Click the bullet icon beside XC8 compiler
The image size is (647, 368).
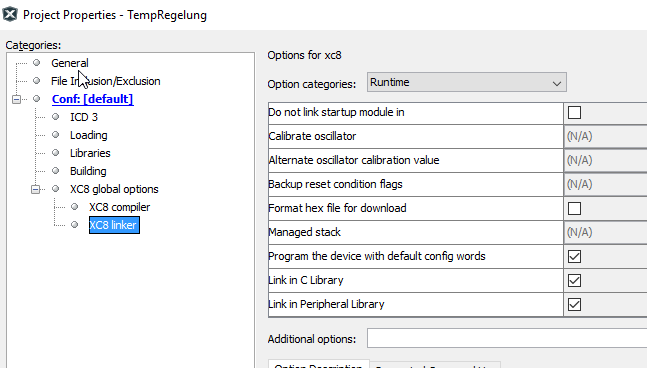point(75,207)
